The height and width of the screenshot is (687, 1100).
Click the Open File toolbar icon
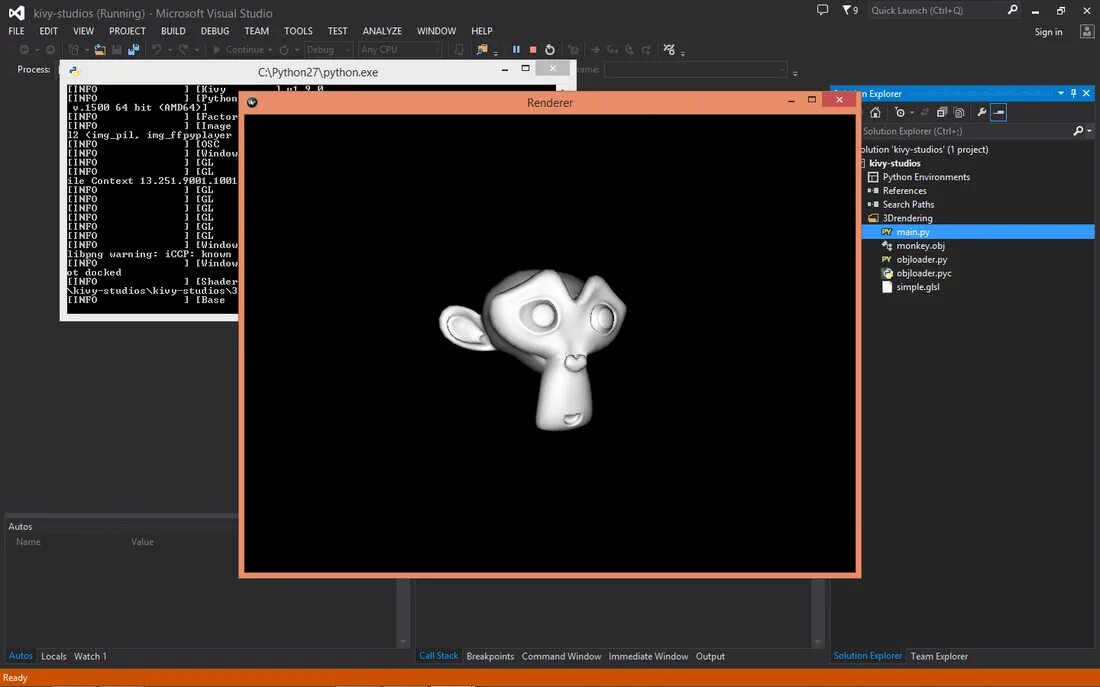click(100, 50)
